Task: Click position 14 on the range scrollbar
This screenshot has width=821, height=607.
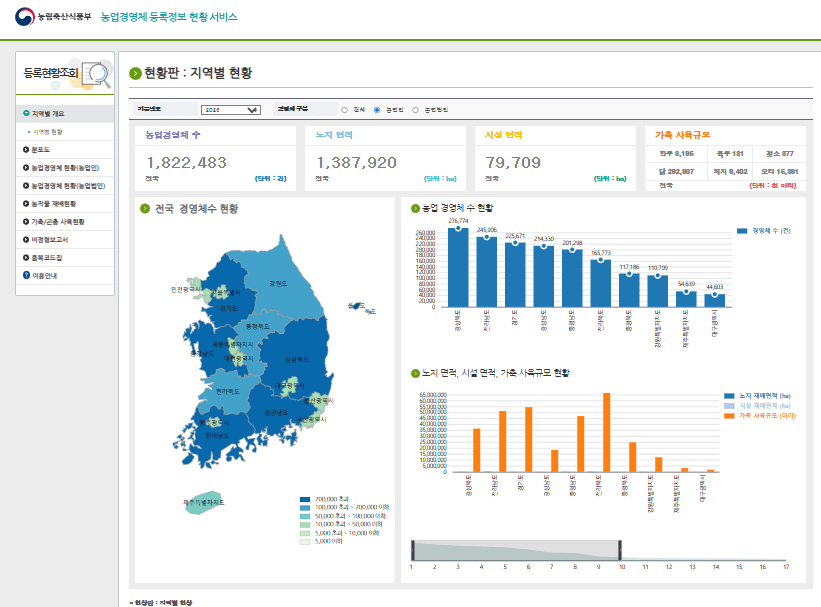Action: point(716,567)
